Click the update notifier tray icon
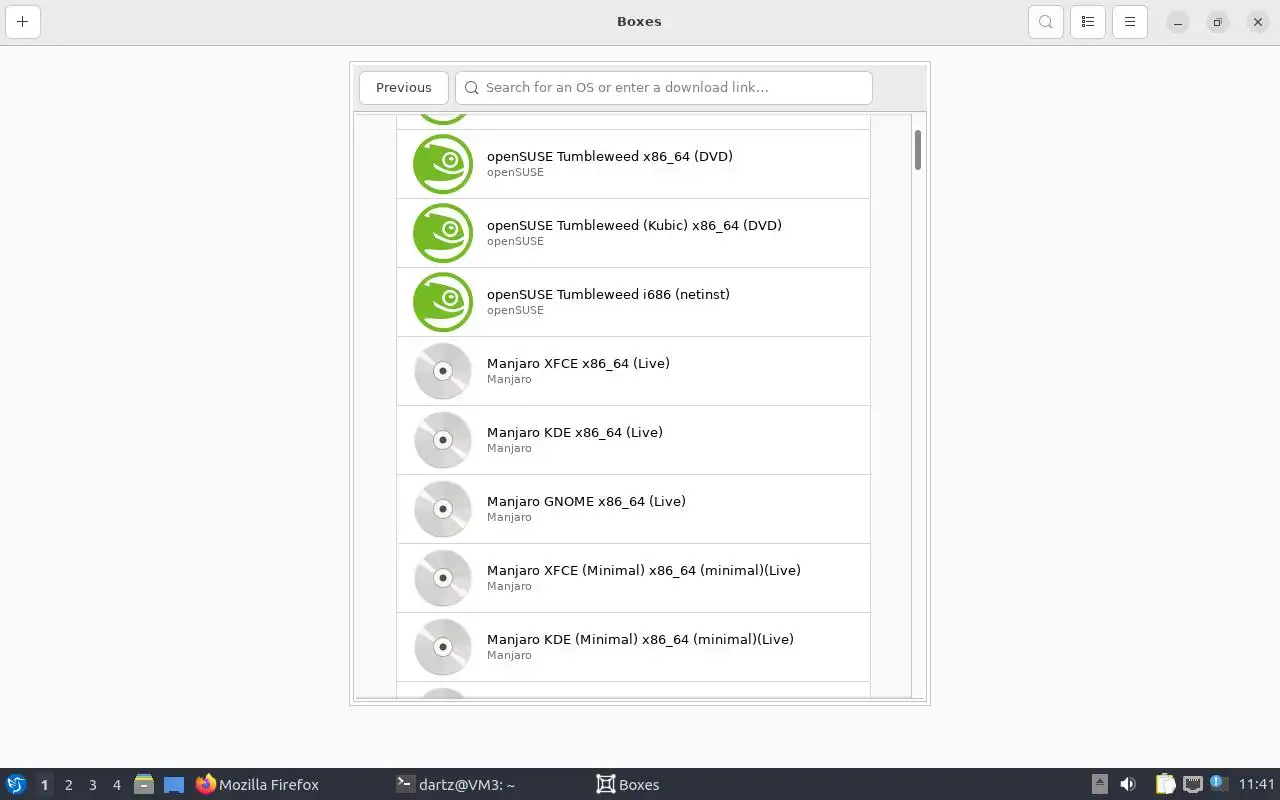1280x800 pixels. 1217,783
